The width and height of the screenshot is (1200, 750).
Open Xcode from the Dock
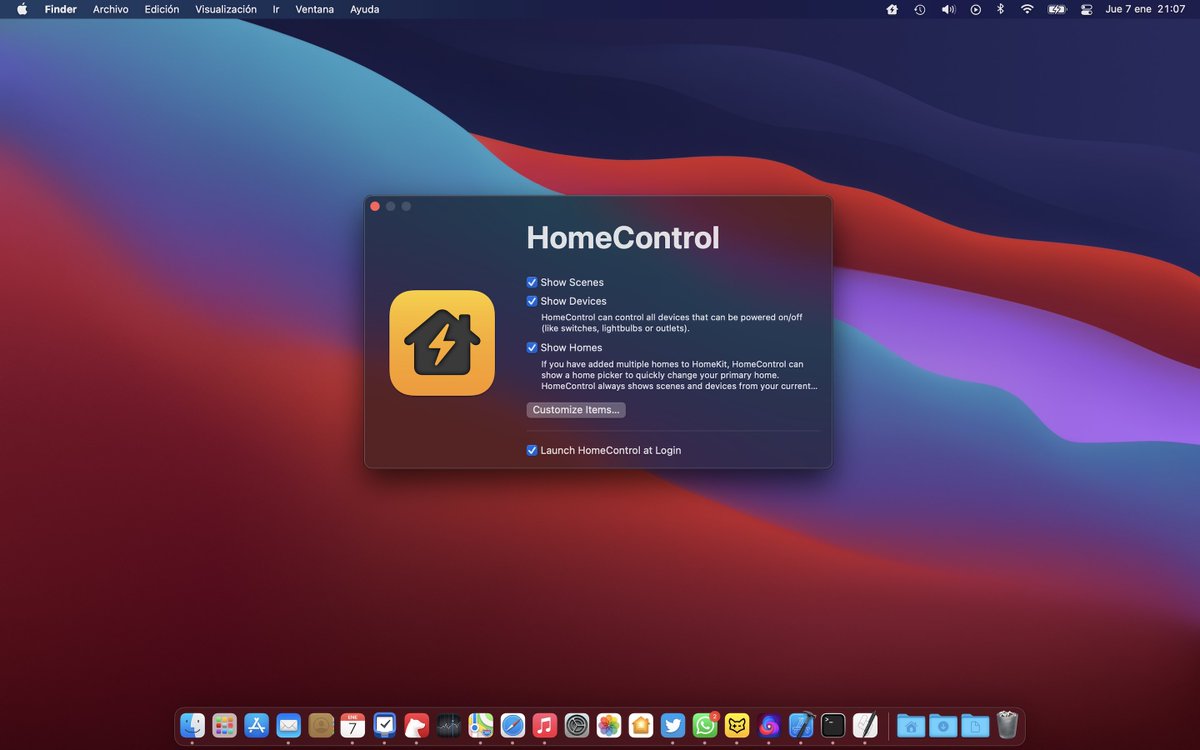click(801, 725)
